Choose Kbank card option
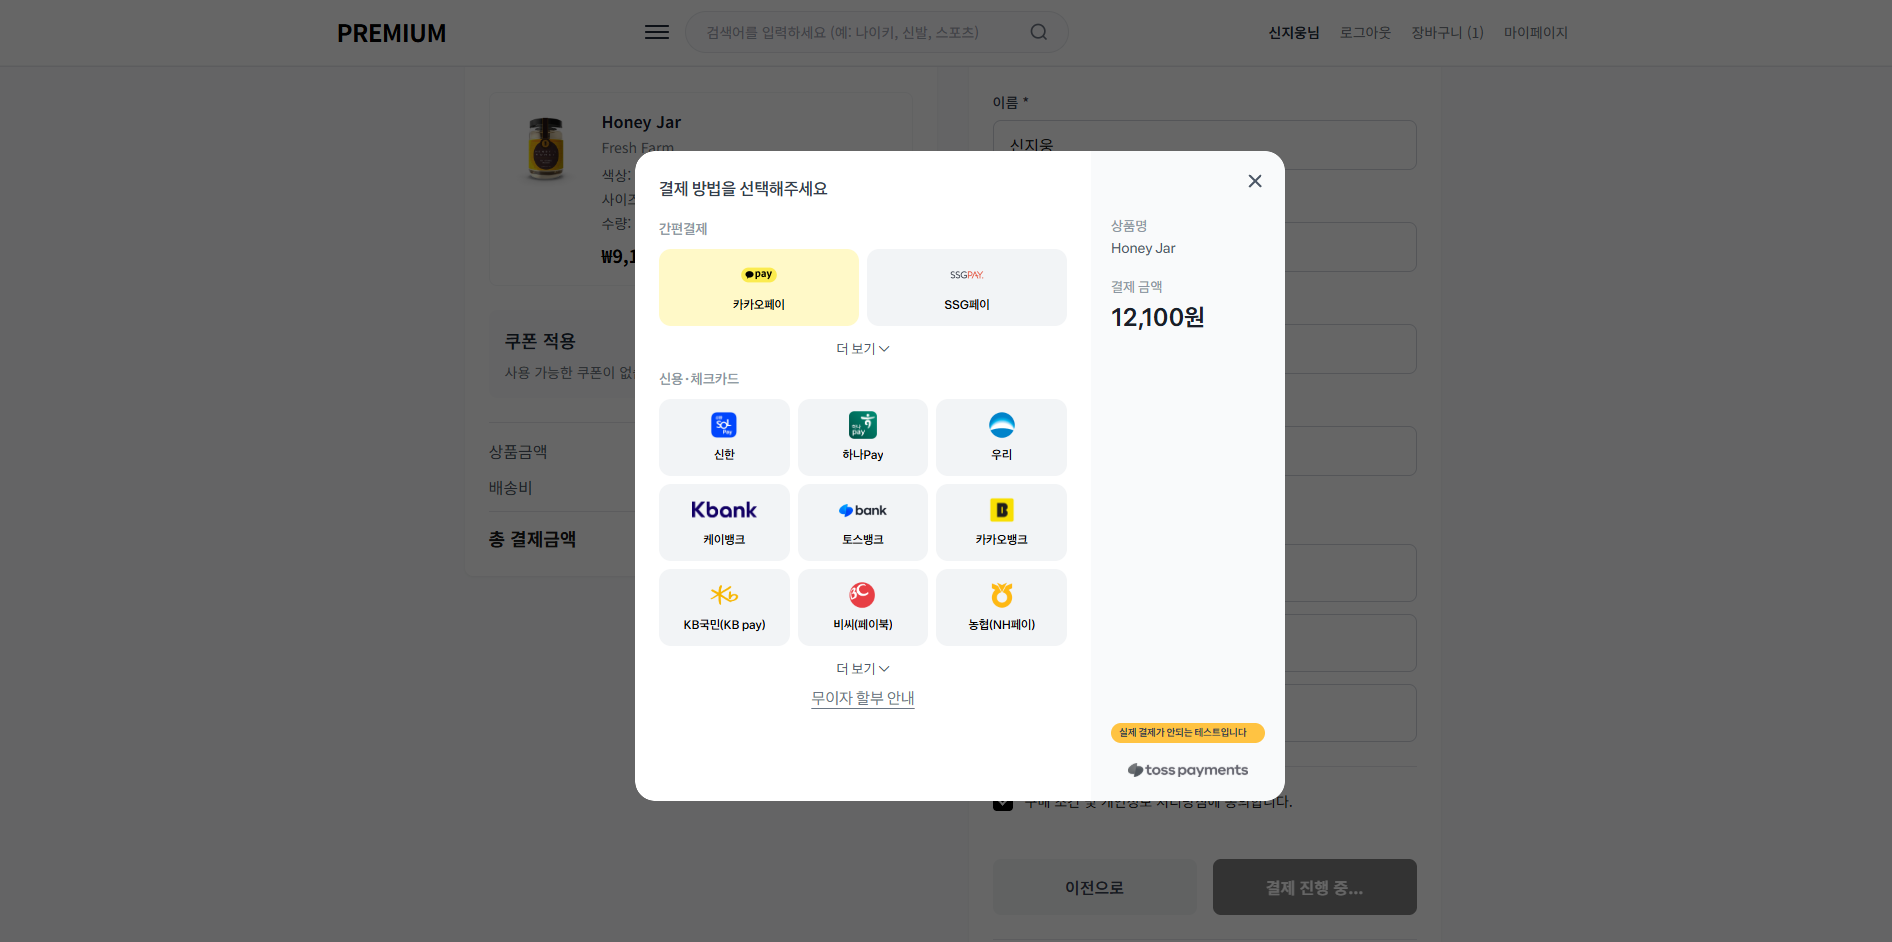Viewport: 1892px width, 942px height. [724, 522]
